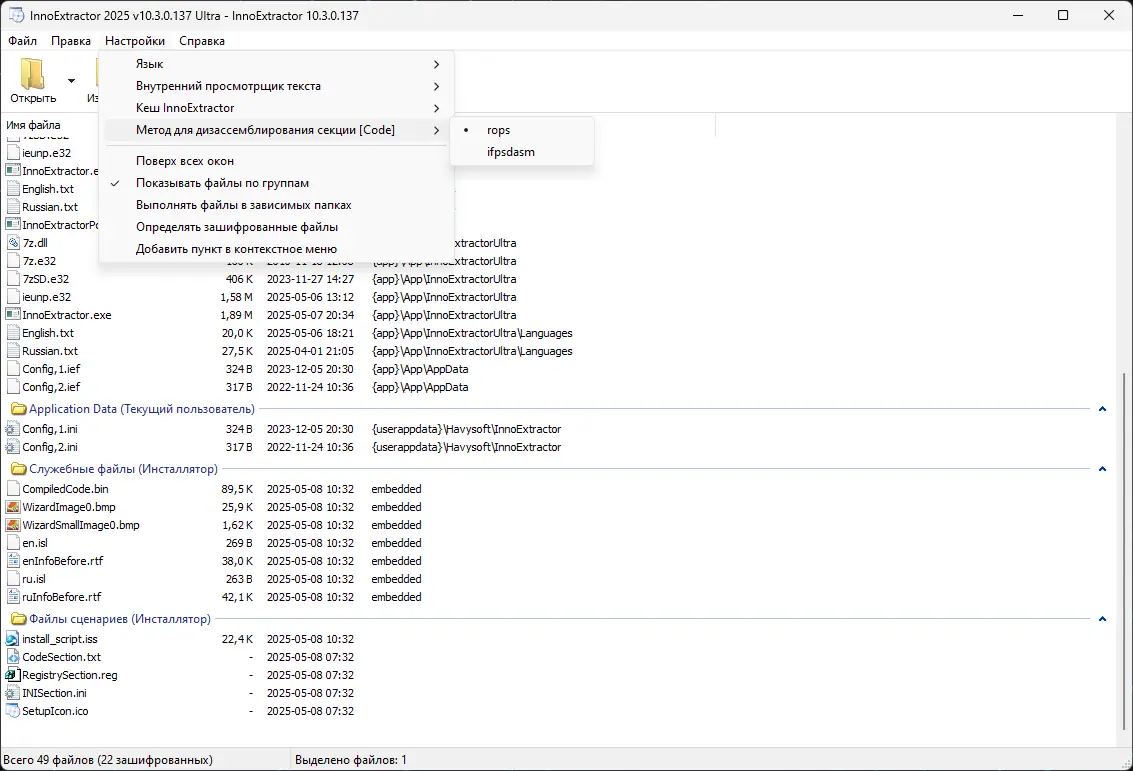
Task: Click the ruInfoBefore.rtf document icon
Action: 12,597
